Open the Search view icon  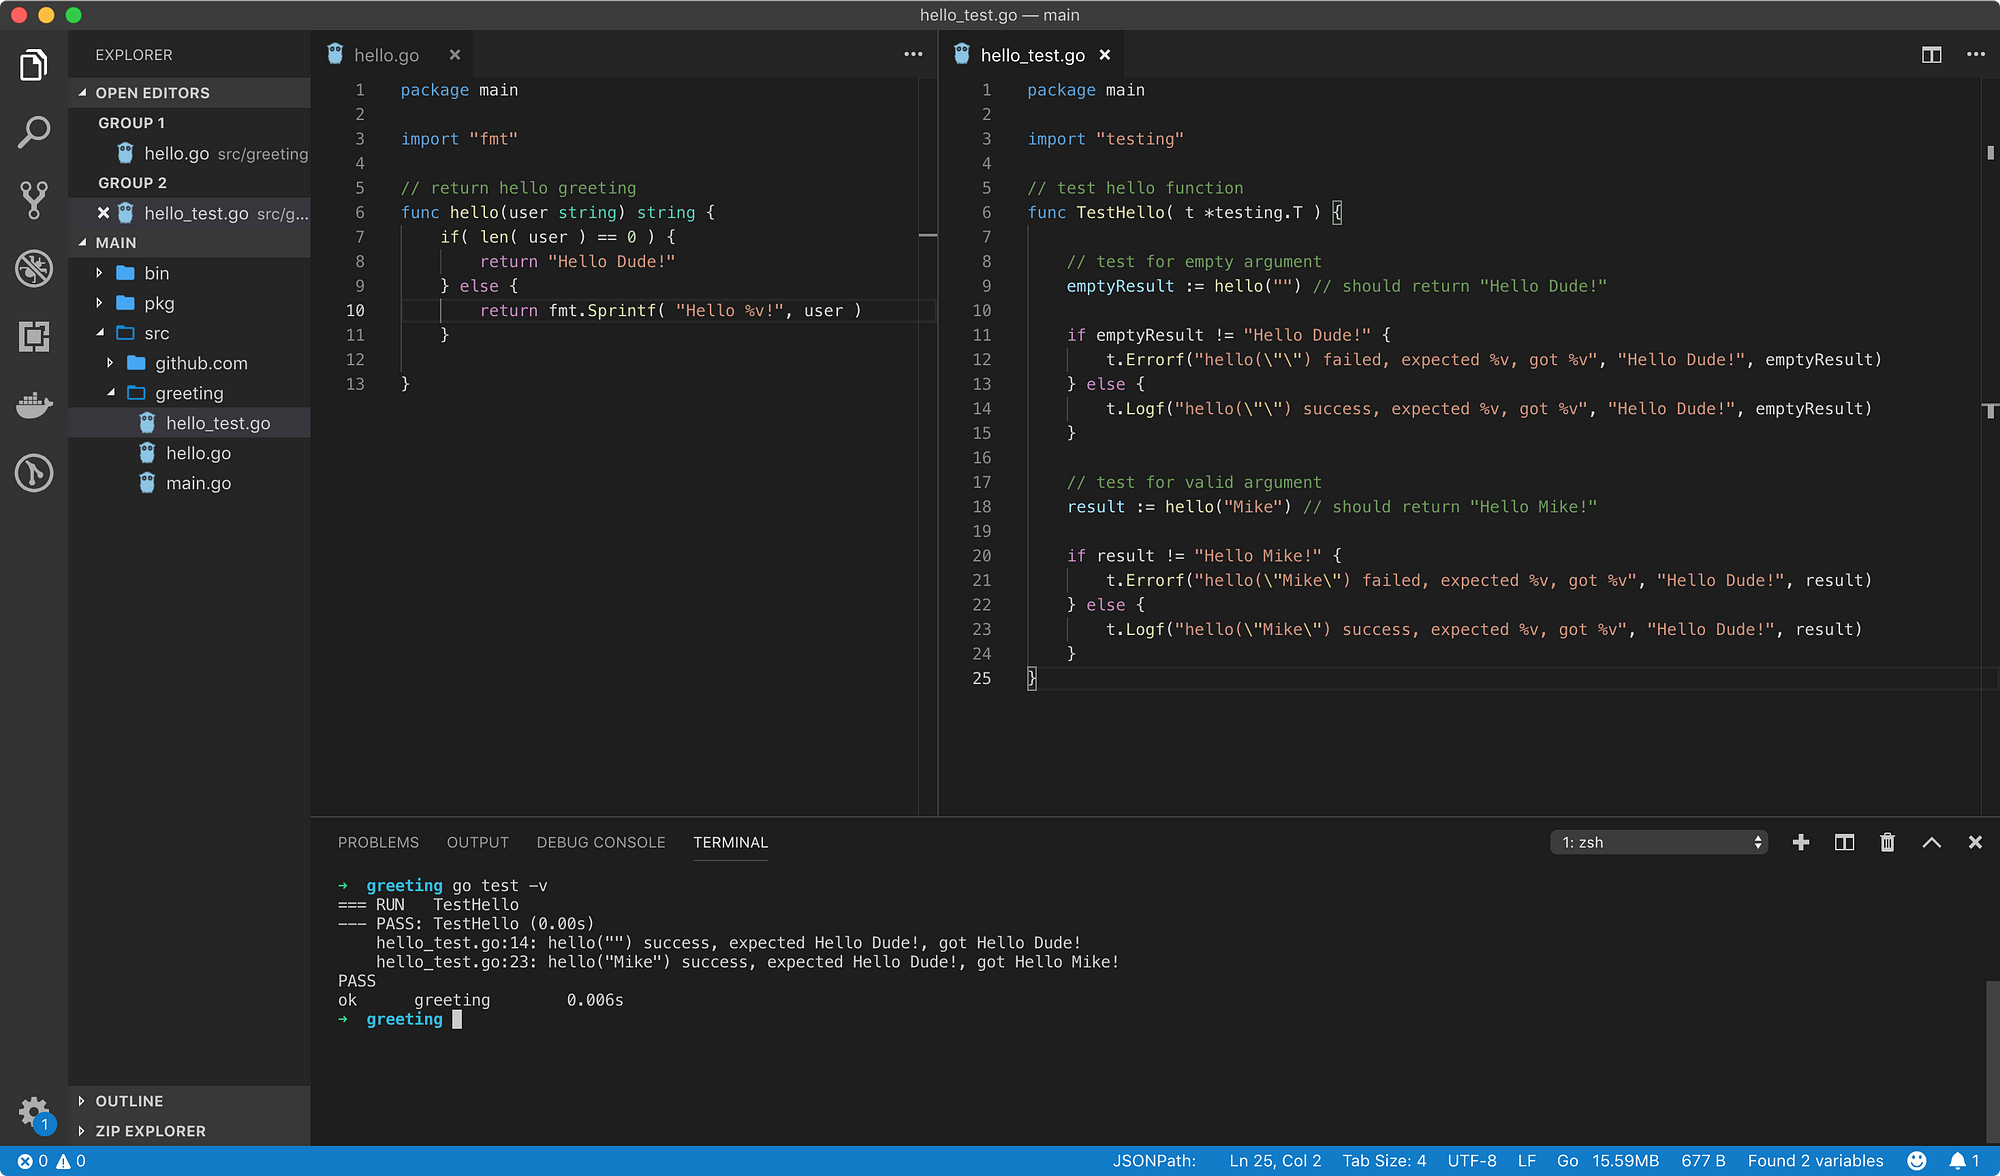(x=34, y=131)
